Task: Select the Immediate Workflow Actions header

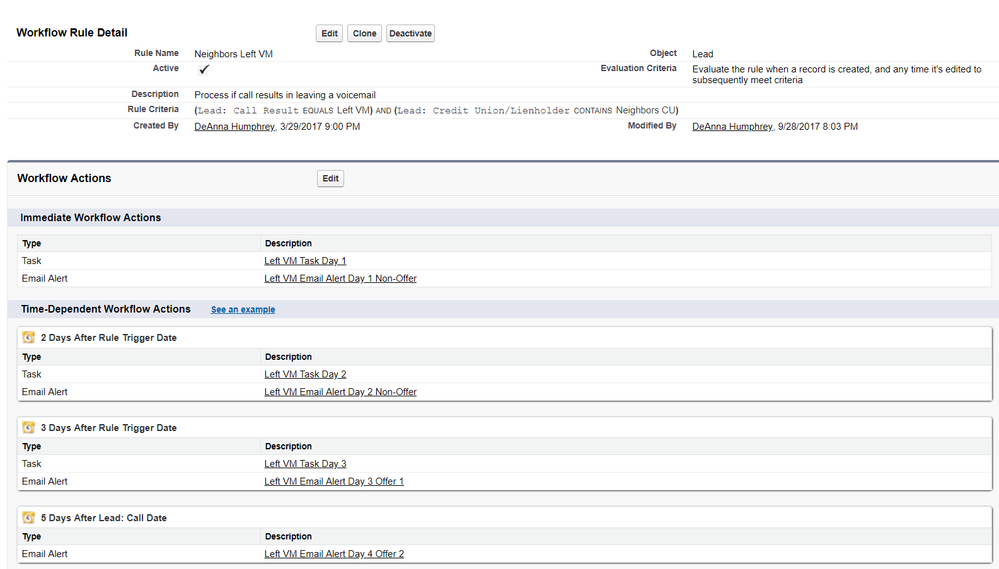Action: click(91, 217)
